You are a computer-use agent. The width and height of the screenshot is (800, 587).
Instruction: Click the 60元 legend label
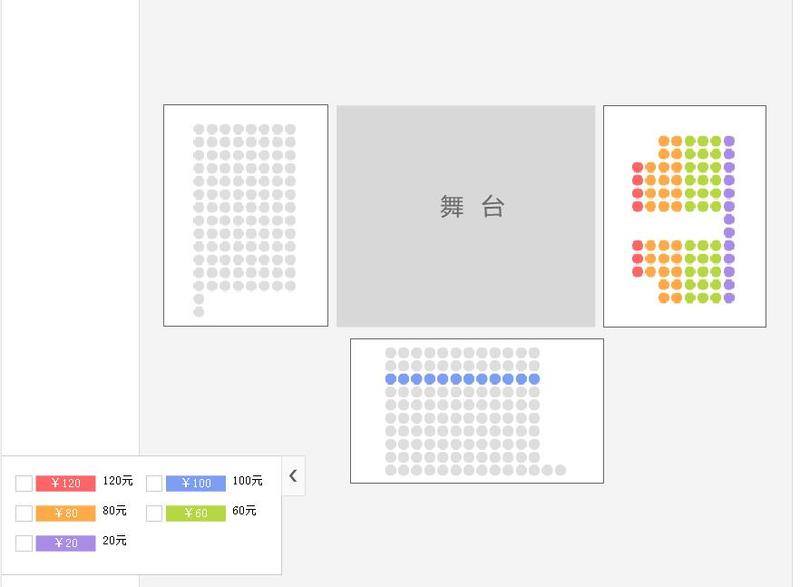pyautogui.click(x=245, y=511)
